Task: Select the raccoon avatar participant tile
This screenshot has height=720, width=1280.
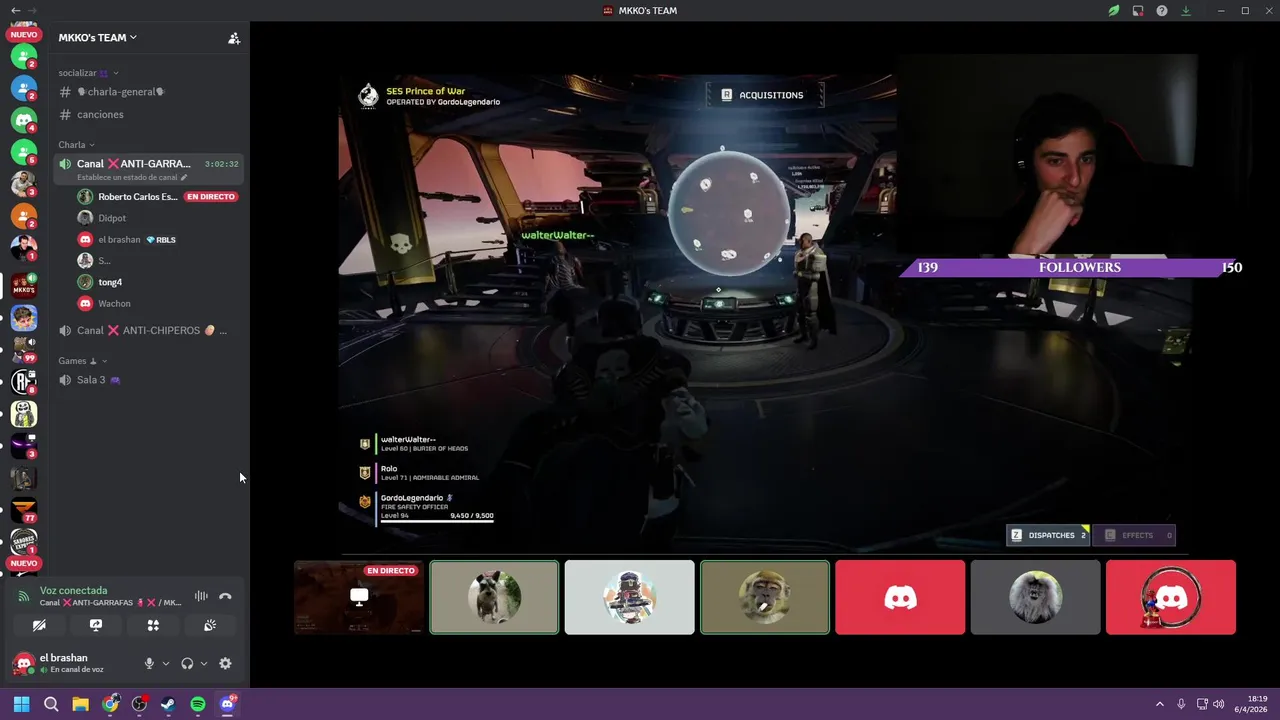Action: click(x=494, y=597)
